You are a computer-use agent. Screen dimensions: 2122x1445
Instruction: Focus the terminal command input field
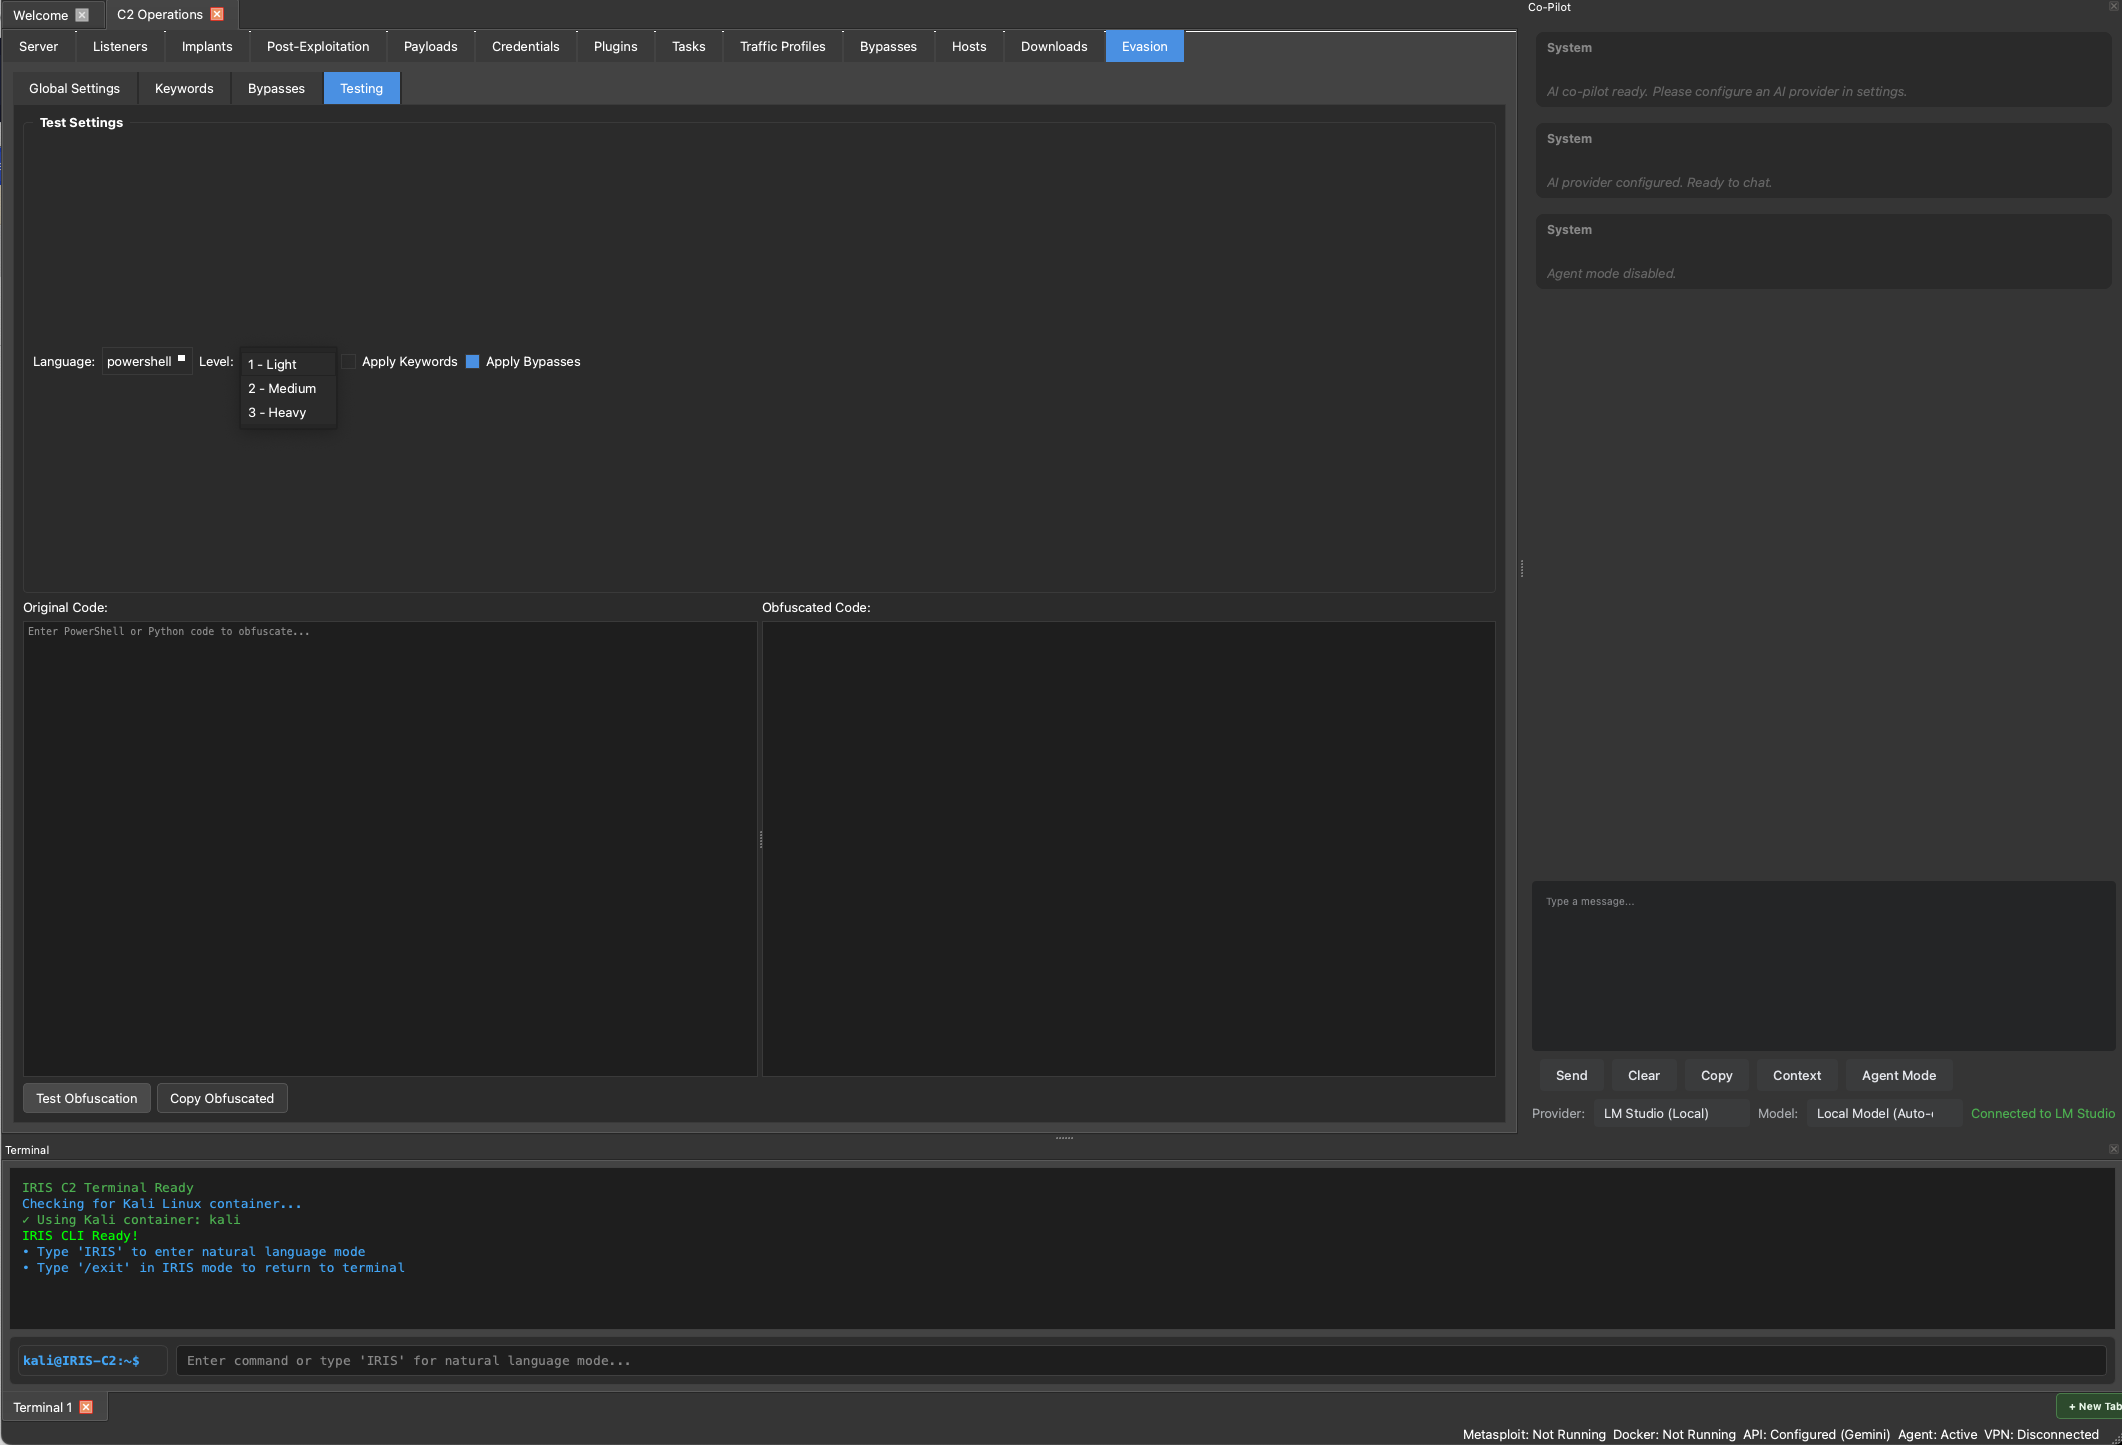tap(1141, 1360)
